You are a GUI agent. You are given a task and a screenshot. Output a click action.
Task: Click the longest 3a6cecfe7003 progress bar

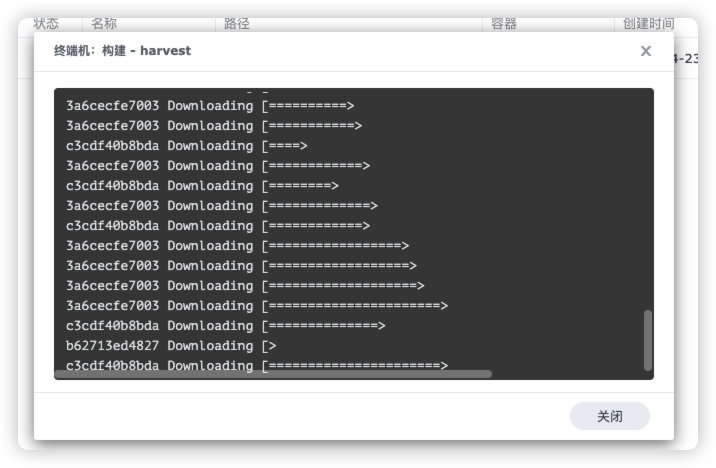click(355, 306)
